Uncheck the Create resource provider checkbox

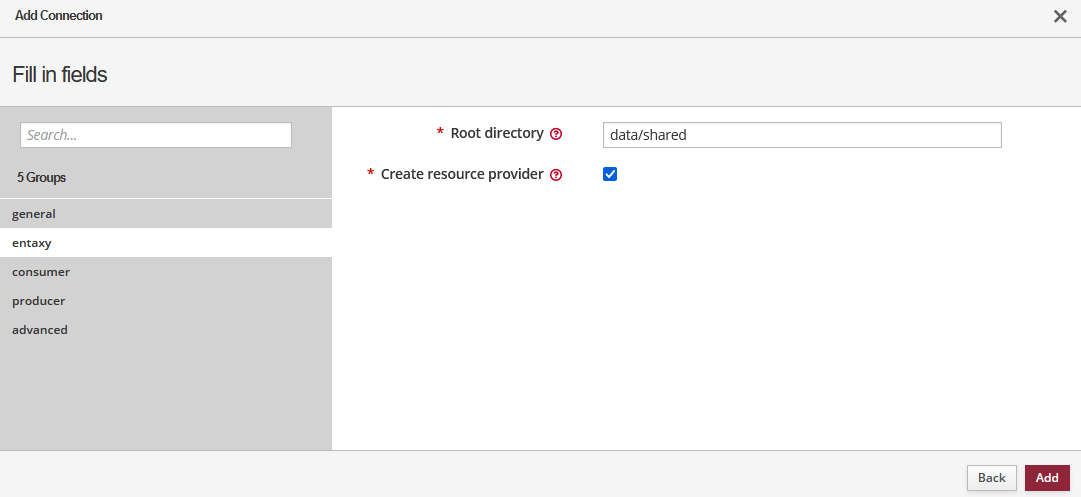point(610,174)
